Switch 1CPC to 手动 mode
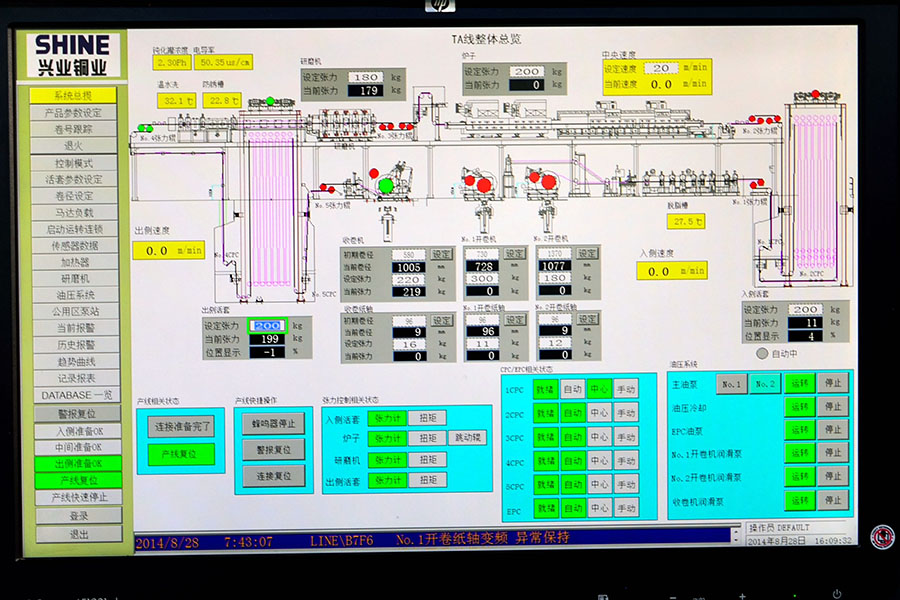The height and width of the screenshot is (600, 900). (625, 388)
